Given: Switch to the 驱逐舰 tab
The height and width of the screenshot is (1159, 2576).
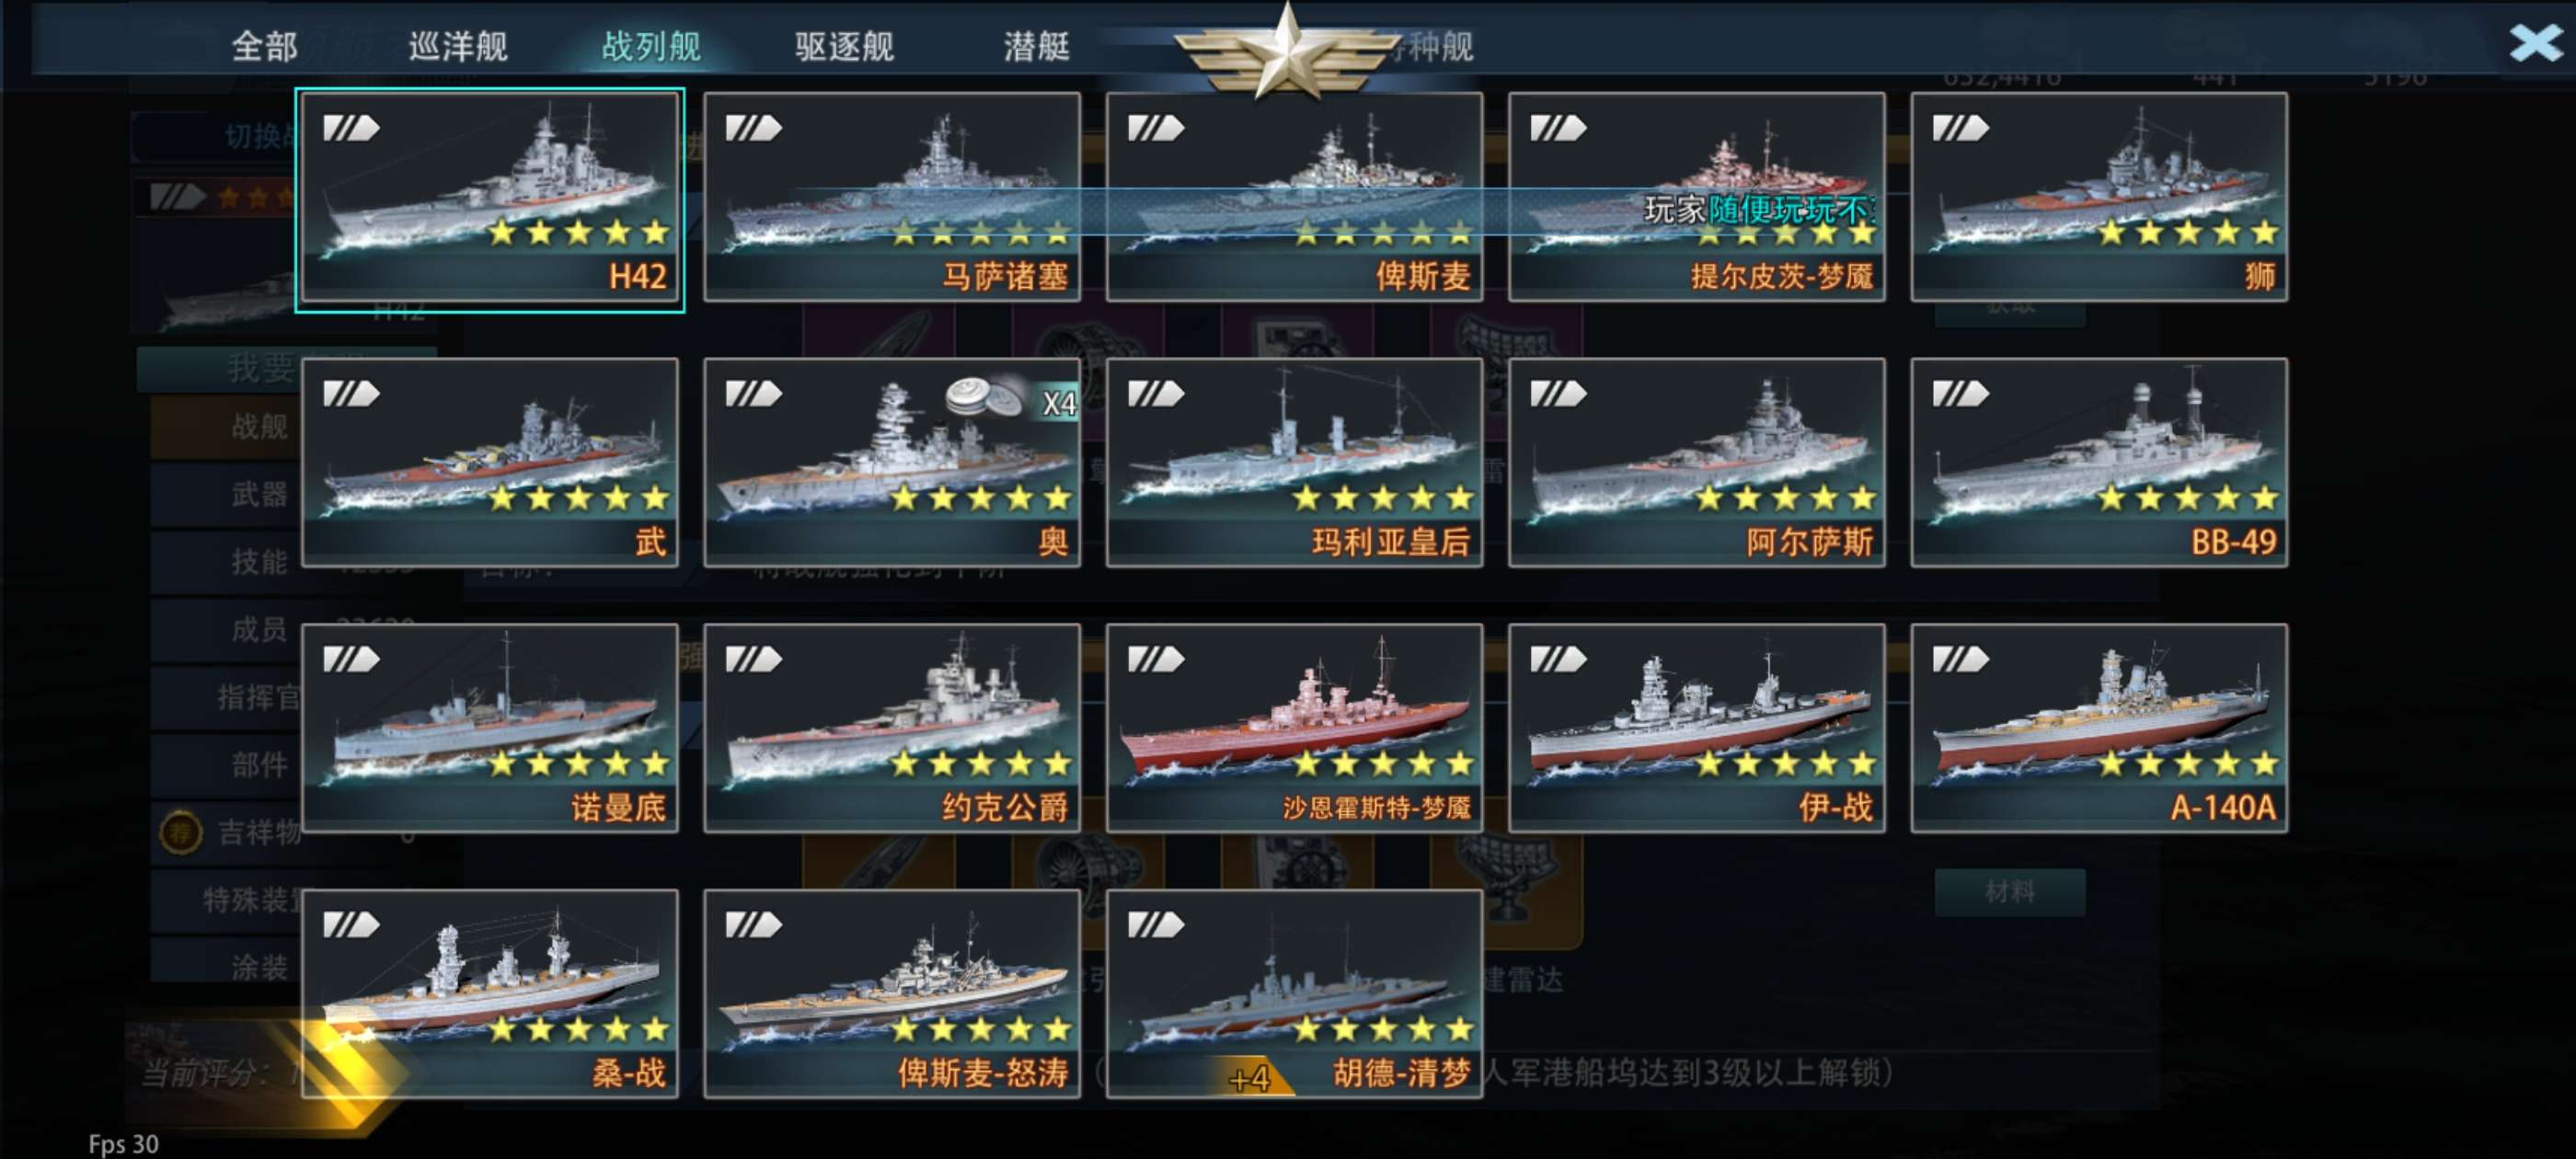Looking at the screenshot, I should (x=844, y=46).
